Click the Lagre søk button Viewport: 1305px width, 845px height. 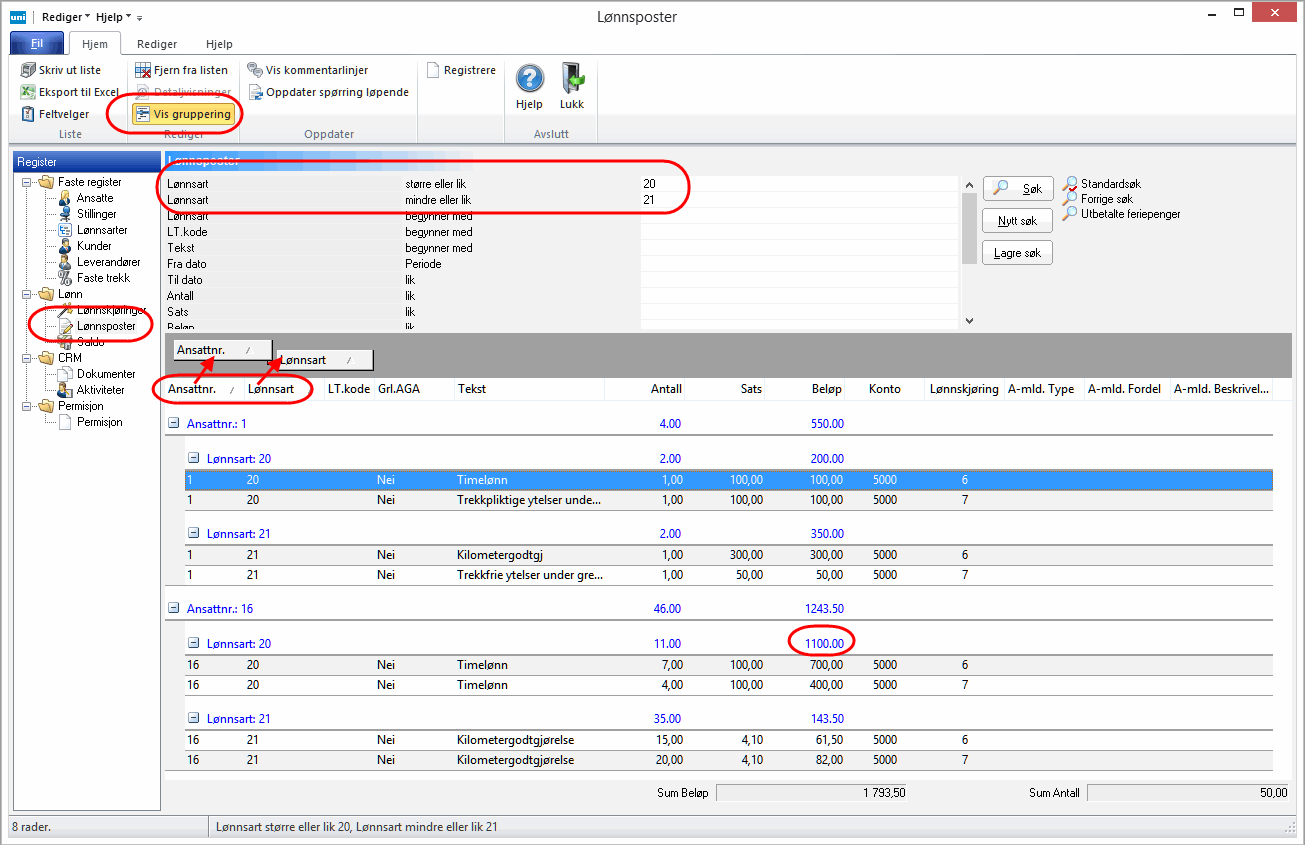click(1017, 253)
